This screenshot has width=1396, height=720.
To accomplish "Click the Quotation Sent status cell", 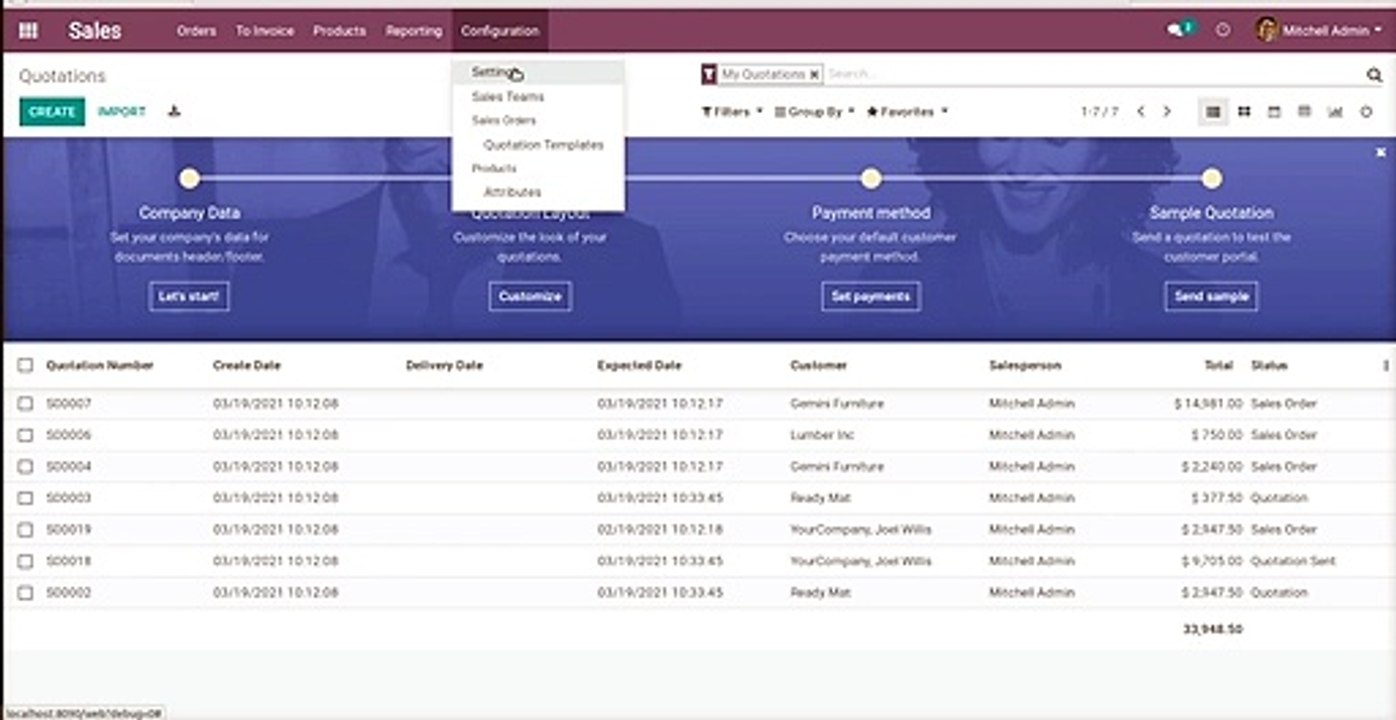I will [1293, 562].
